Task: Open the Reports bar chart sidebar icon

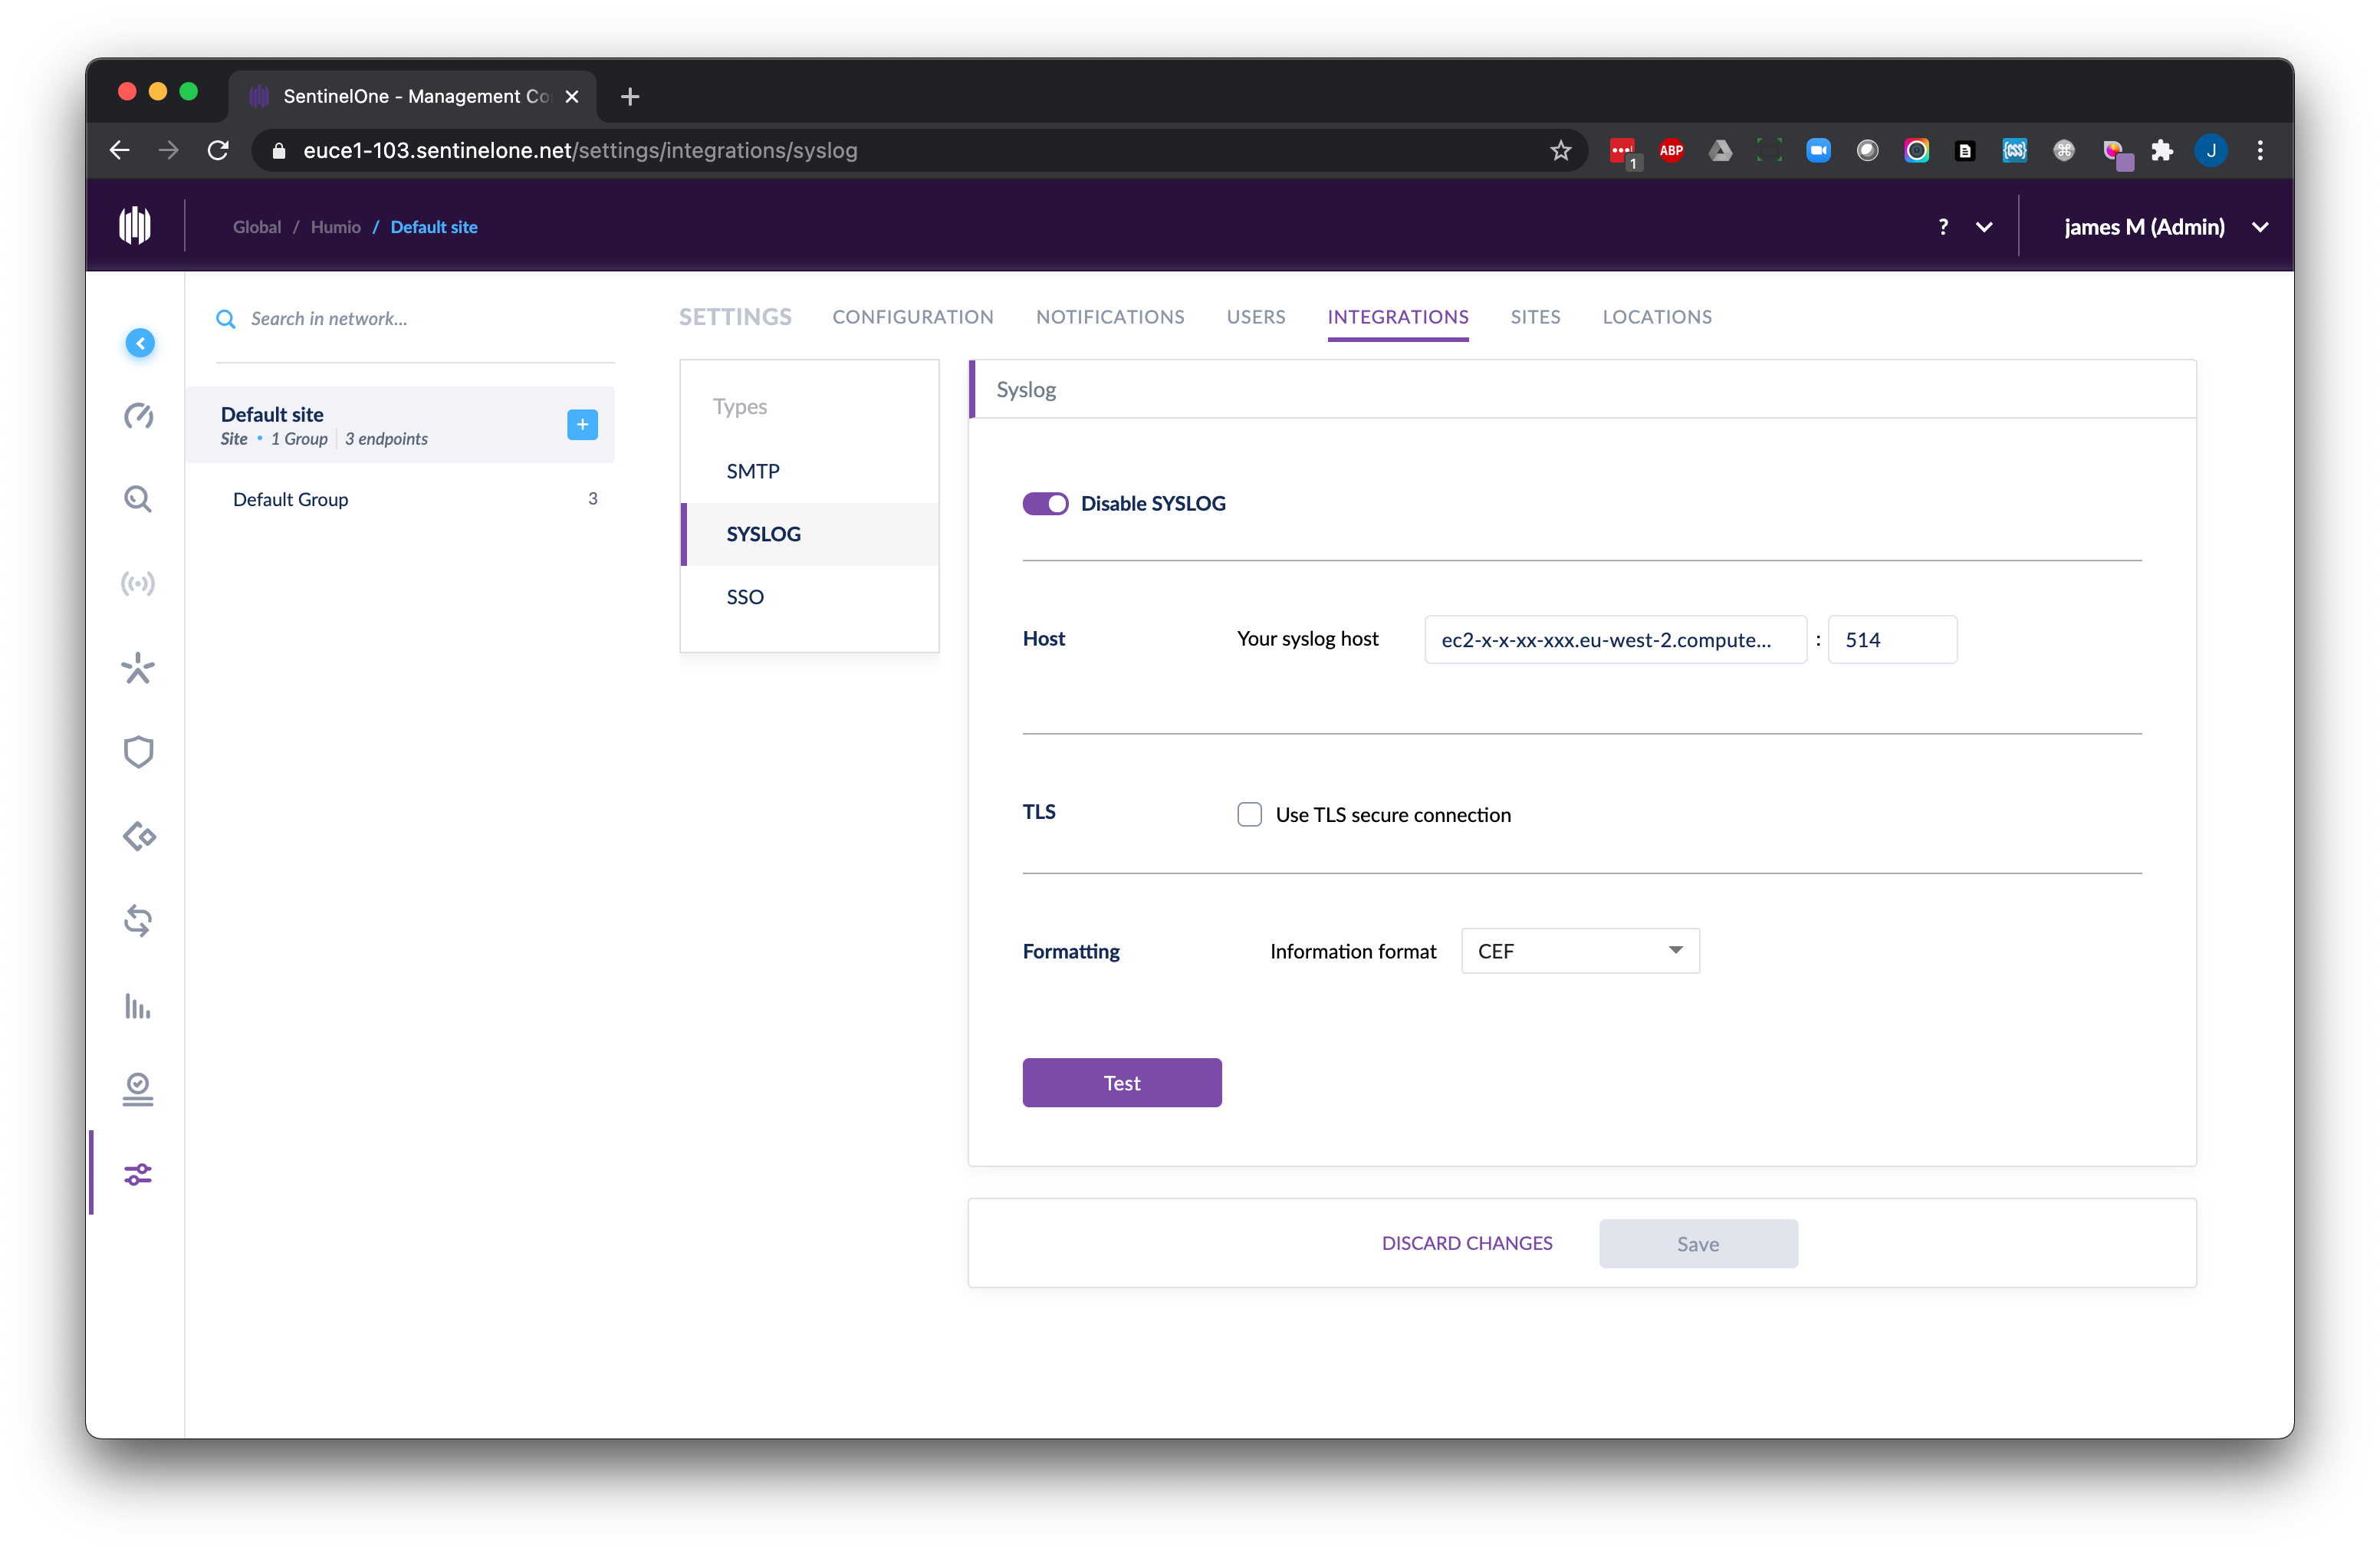Action: click(138, 1006)
